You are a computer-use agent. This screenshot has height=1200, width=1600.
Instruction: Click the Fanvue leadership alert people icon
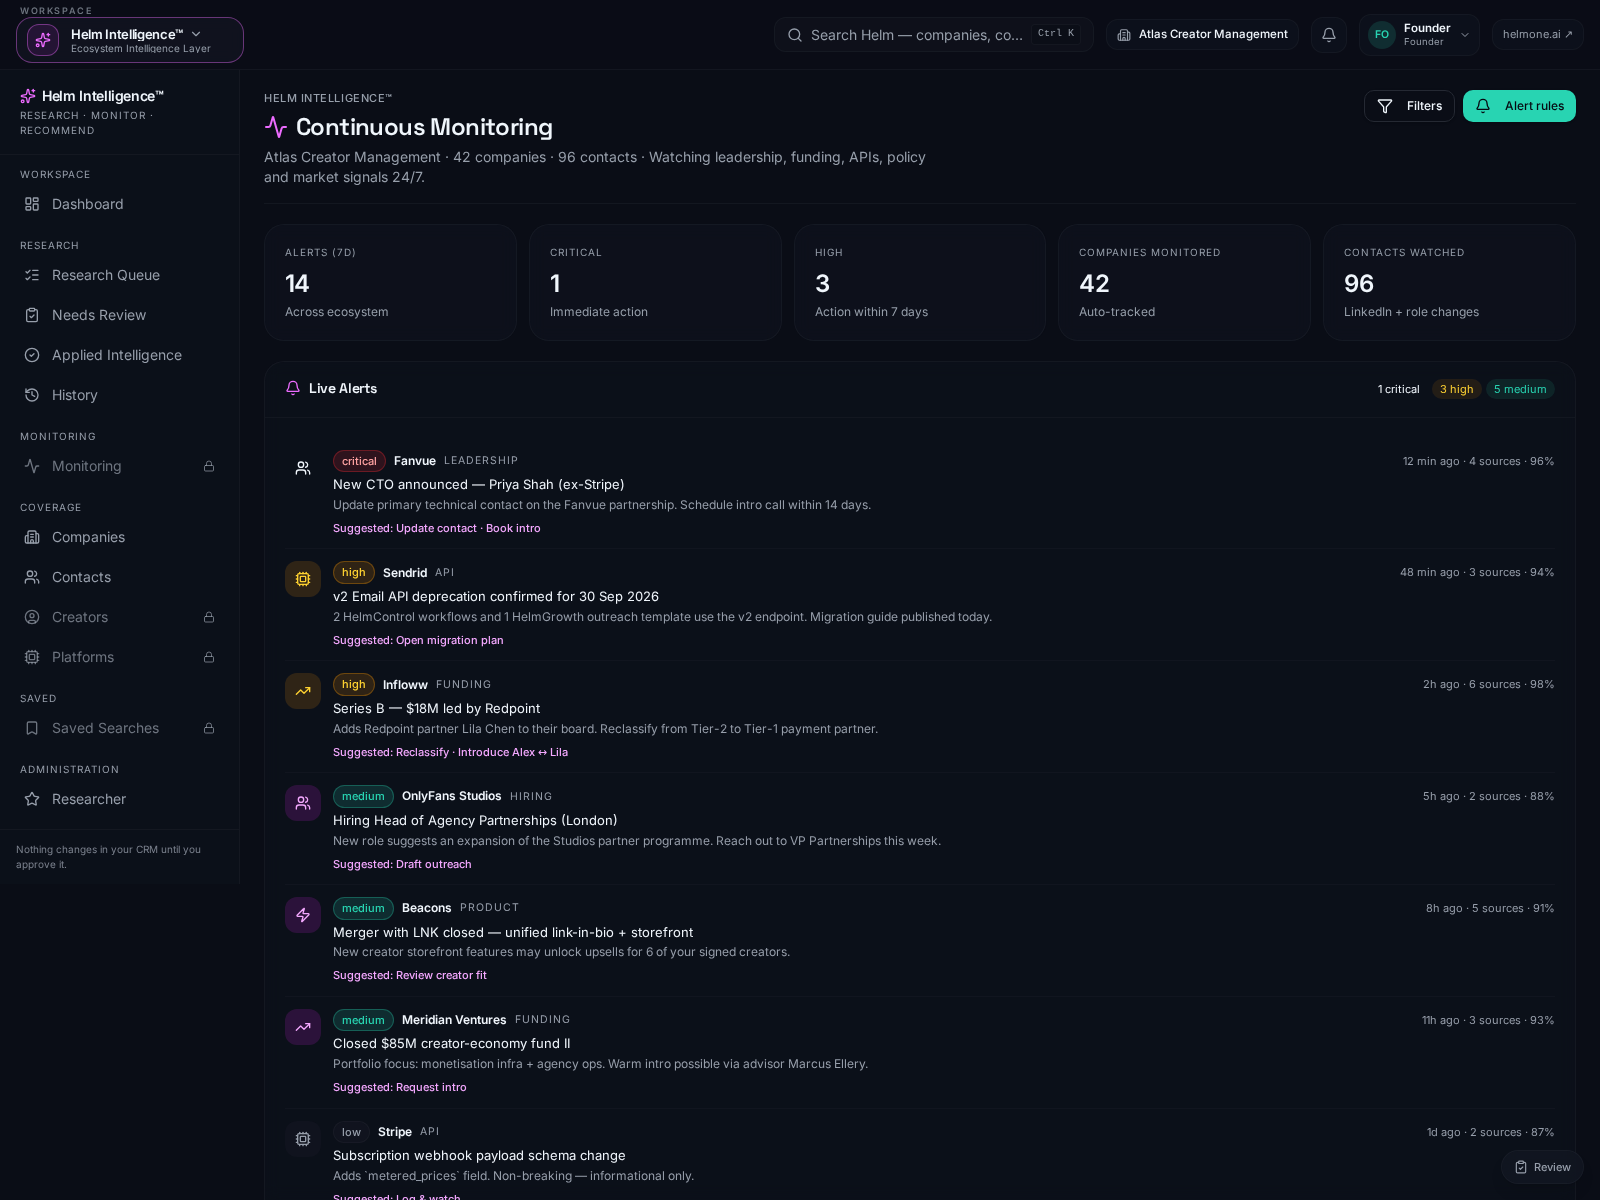303,467
